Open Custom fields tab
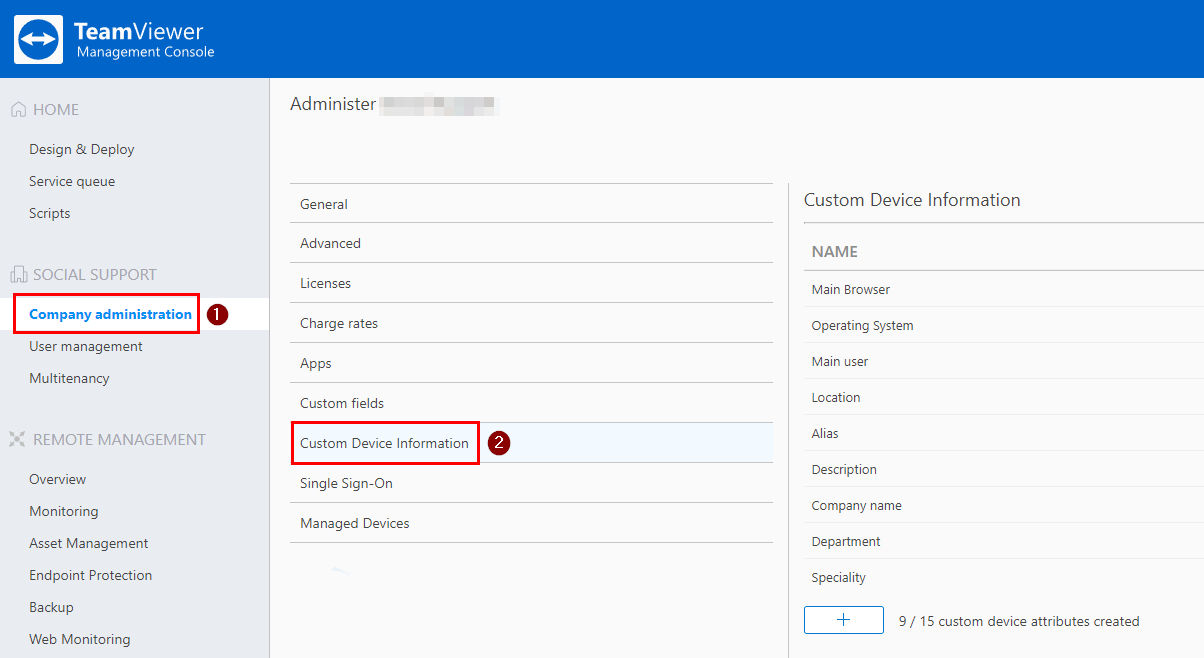 point(531,403)
